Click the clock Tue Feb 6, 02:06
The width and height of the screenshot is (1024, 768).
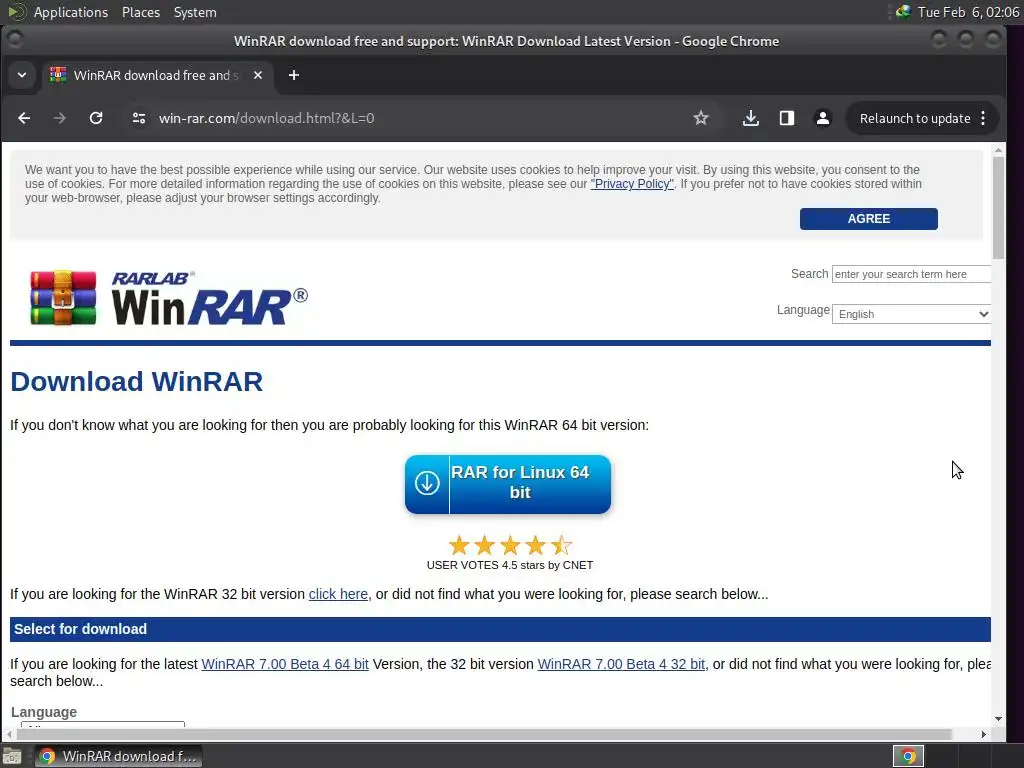968,12
